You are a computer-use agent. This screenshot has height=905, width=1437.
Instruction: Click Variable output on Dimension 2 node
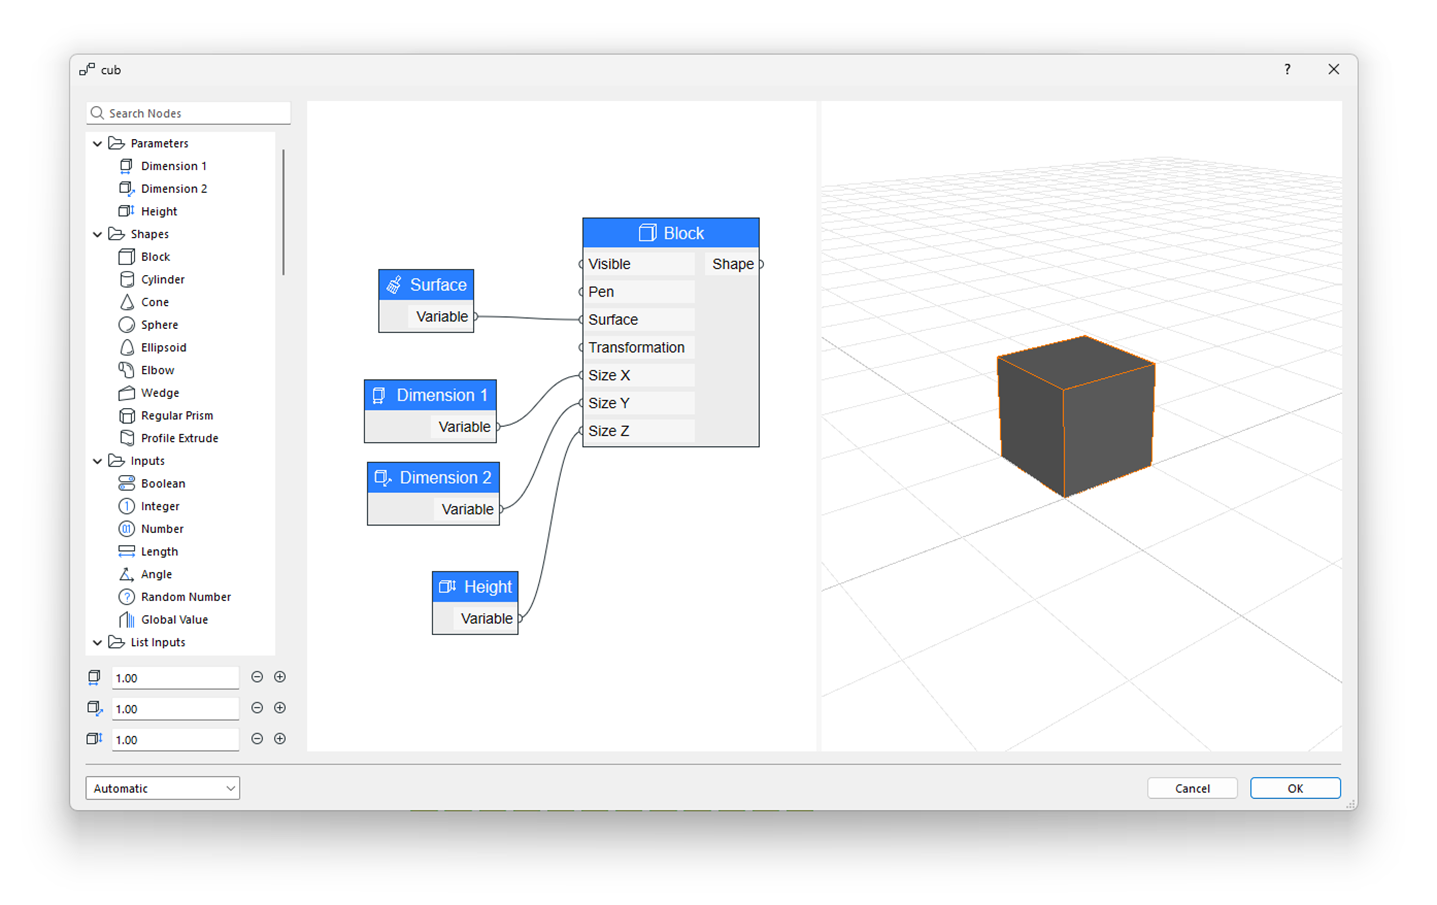tap(468, 510)
